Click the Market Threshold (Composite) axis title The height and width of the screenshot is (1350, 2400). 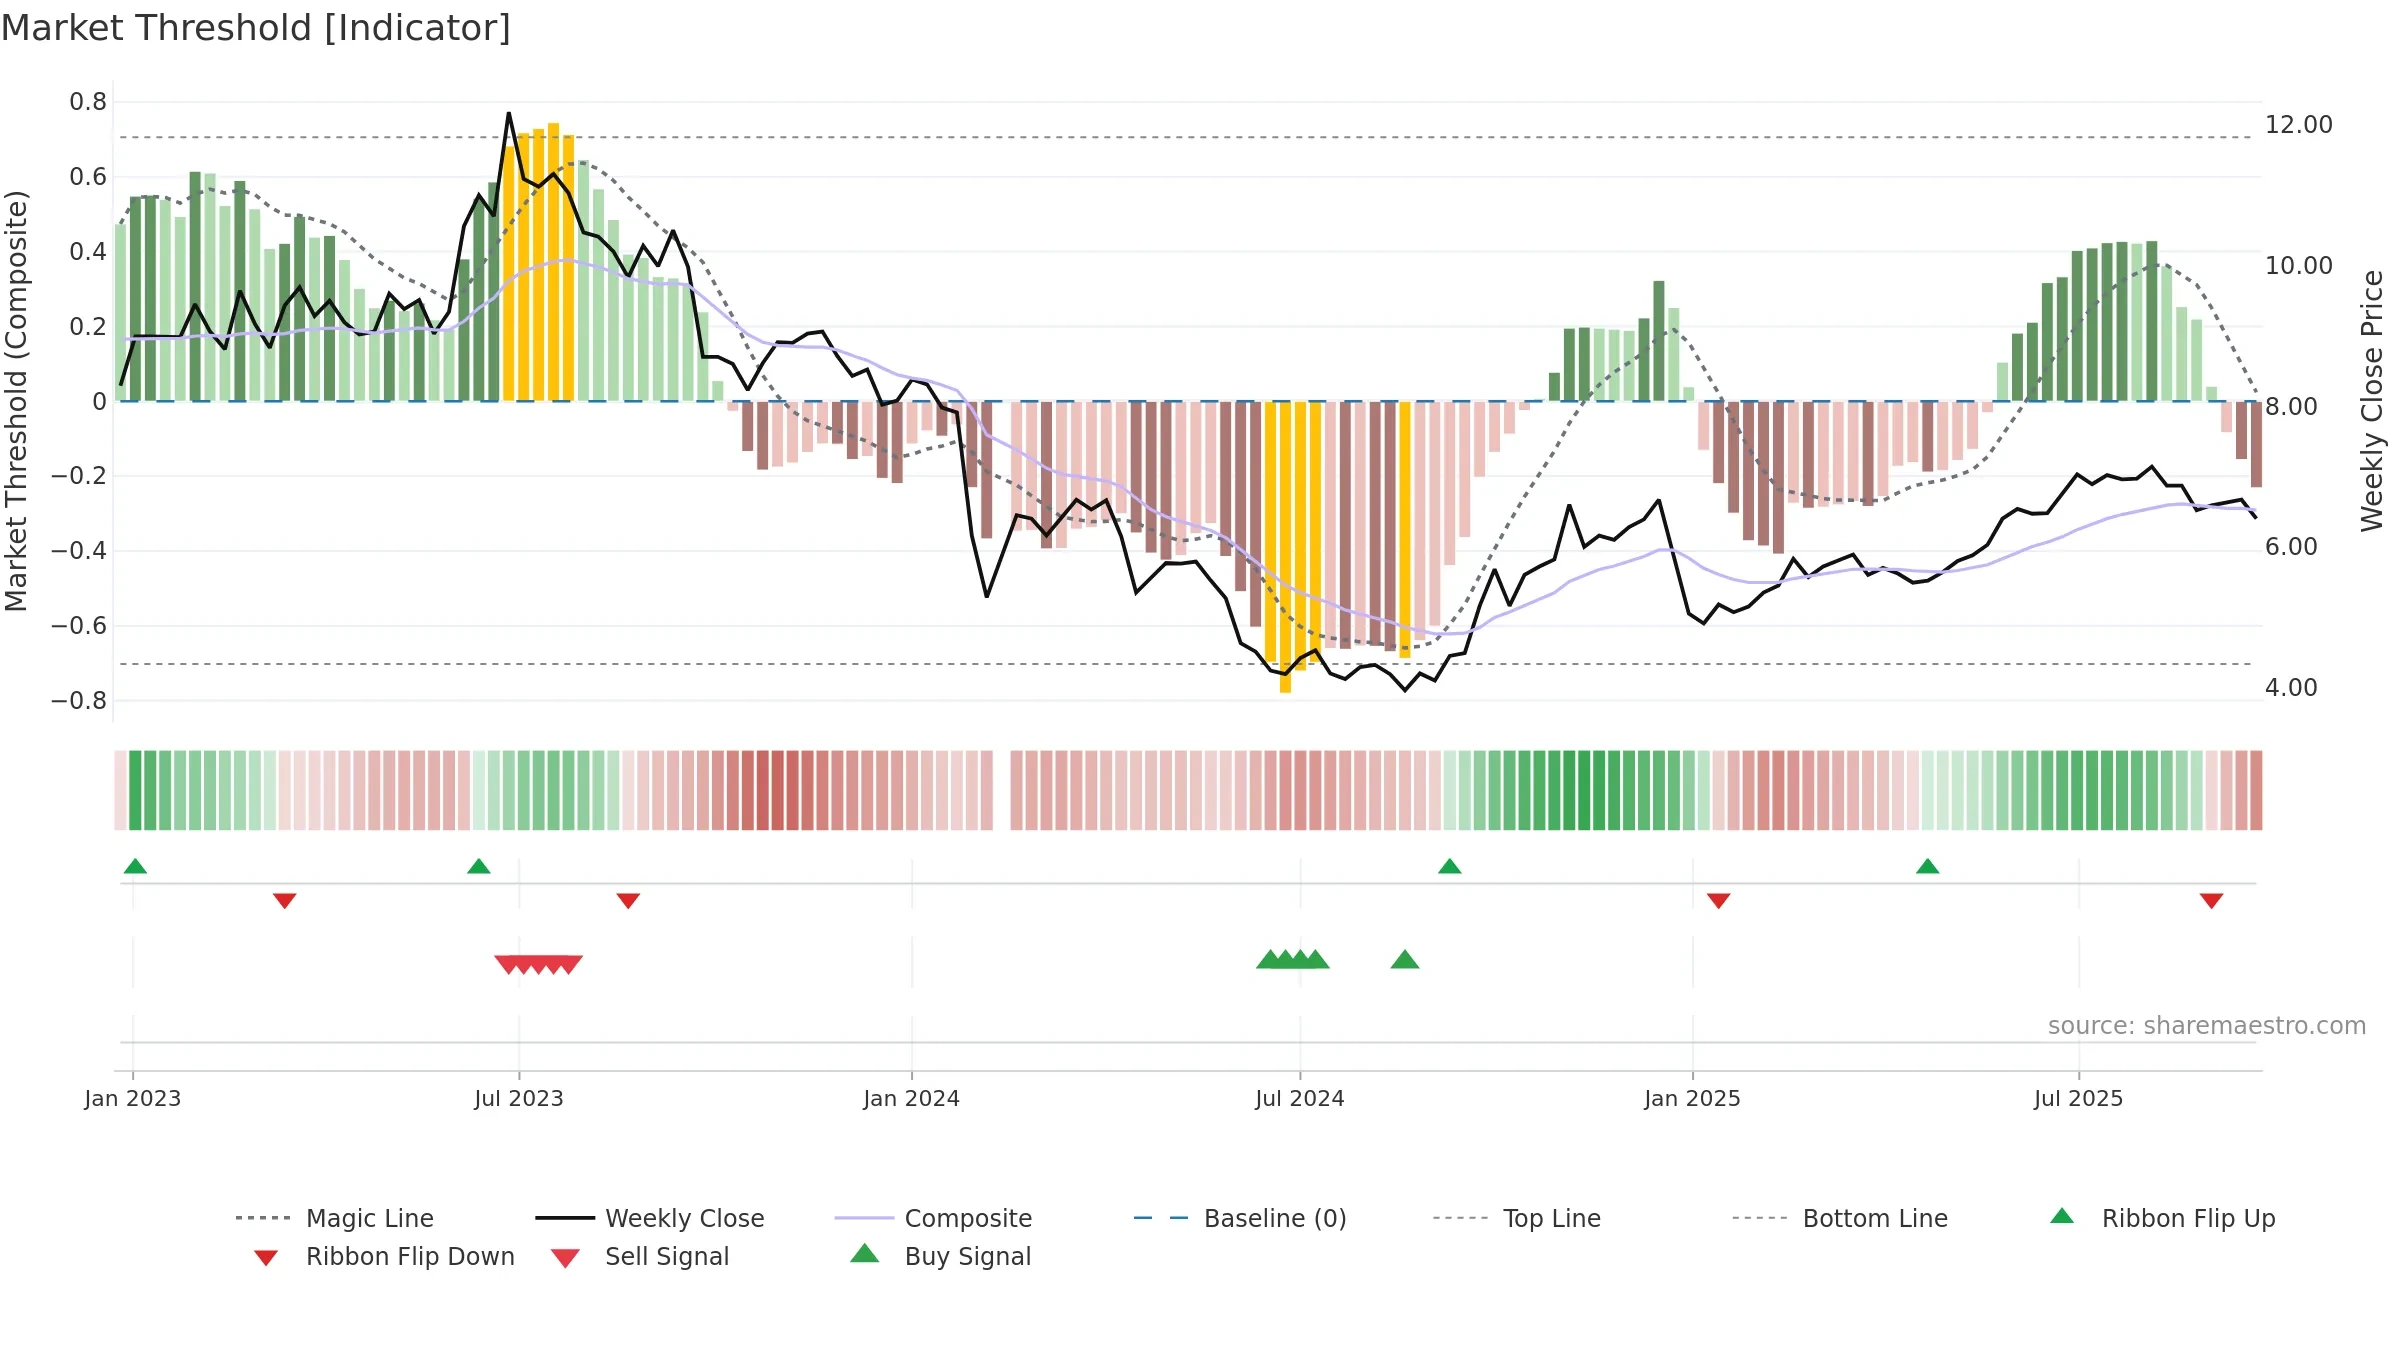16,401
